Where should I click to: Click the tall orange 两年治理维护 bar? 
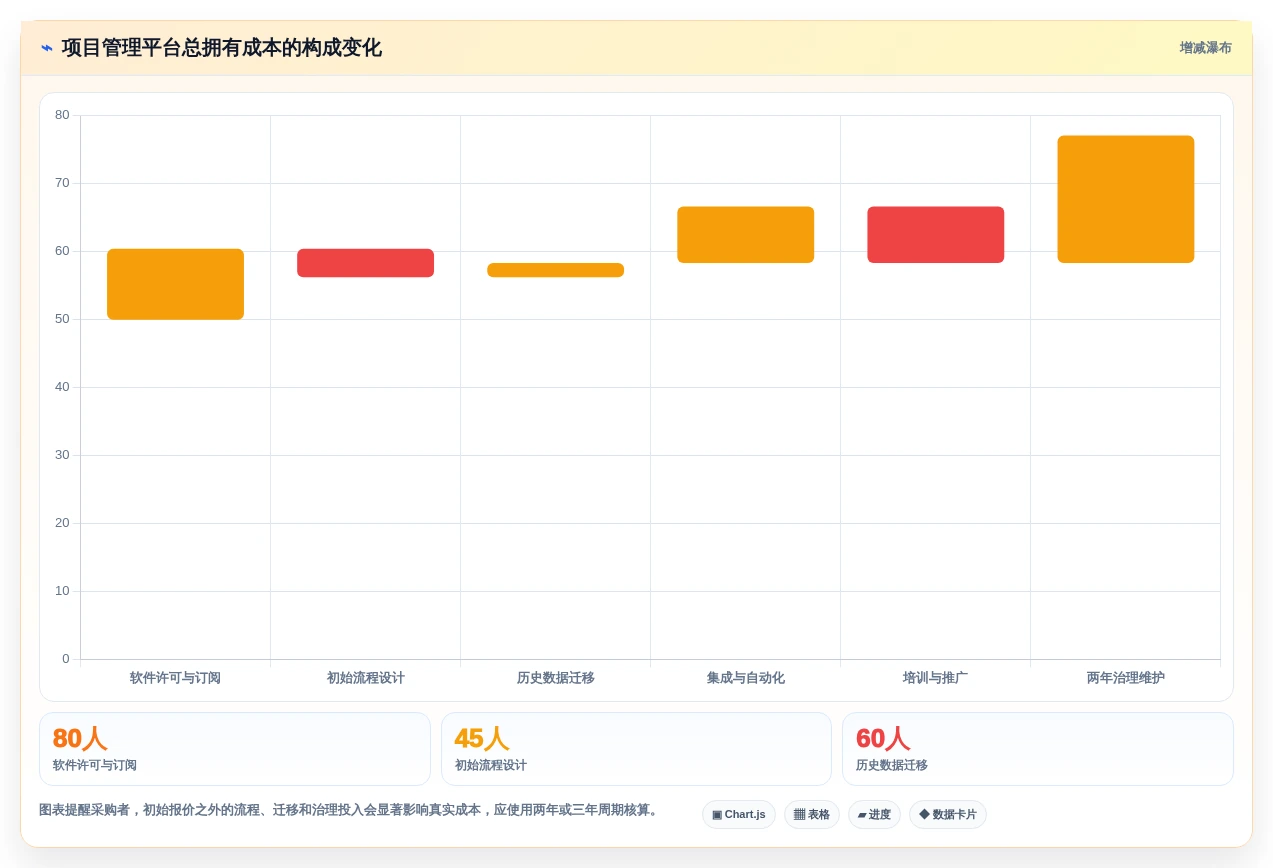click(x=1125, y=199)
